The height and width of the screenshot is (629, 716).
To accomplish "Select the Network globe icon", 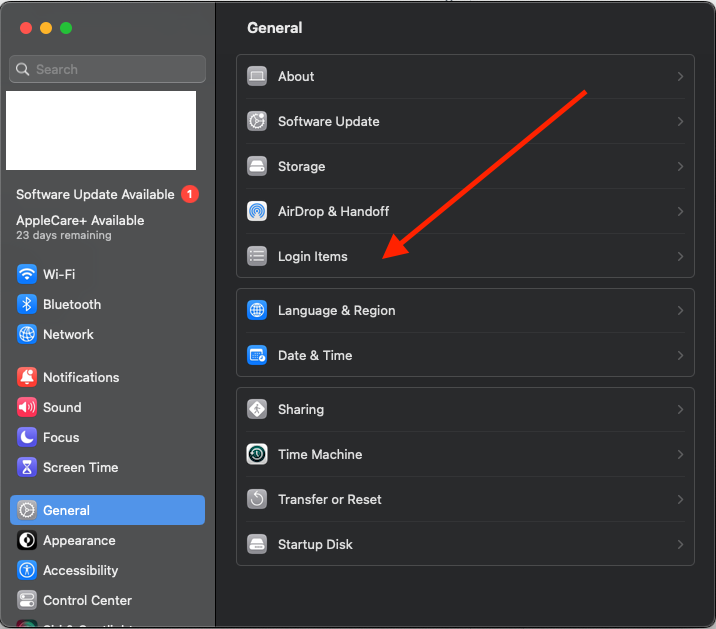I will pyautogui.click(x=27, y=334).
